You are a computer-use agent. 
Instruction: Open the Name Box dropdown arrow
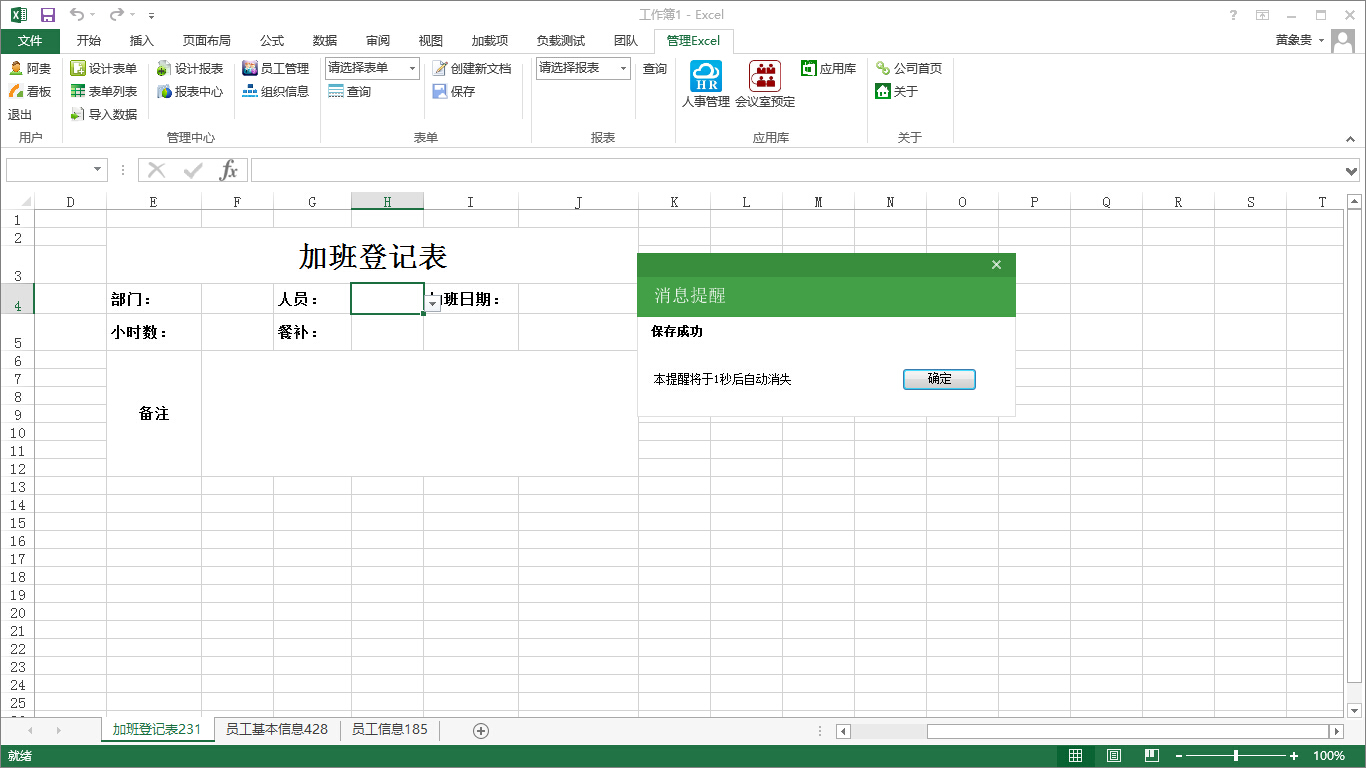tap(97, 170)
